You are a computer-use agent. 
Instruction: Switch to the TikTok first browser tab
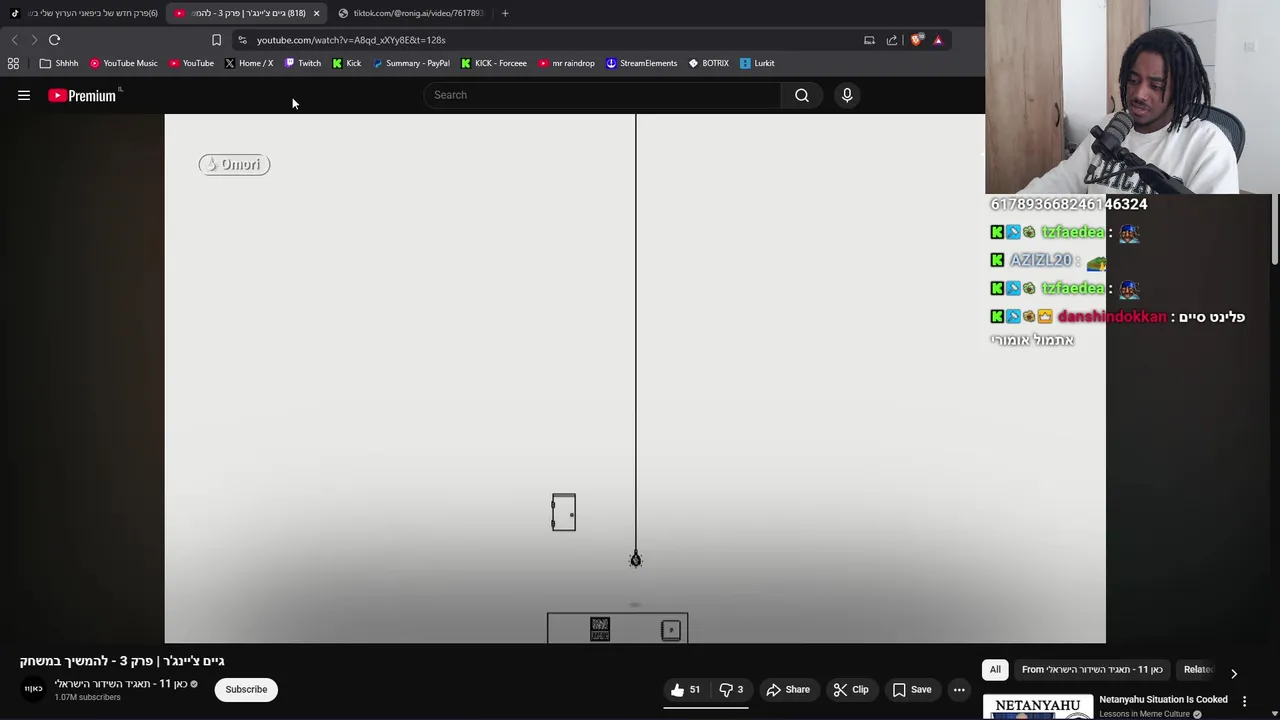(84, 13)
